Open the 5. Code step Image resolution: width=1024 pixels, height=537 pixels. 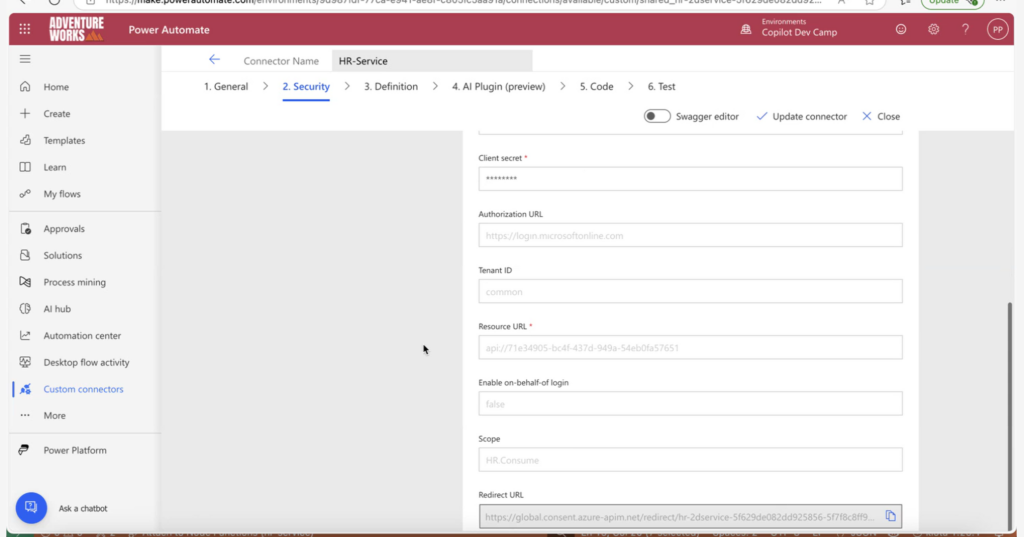coord(596,86)
